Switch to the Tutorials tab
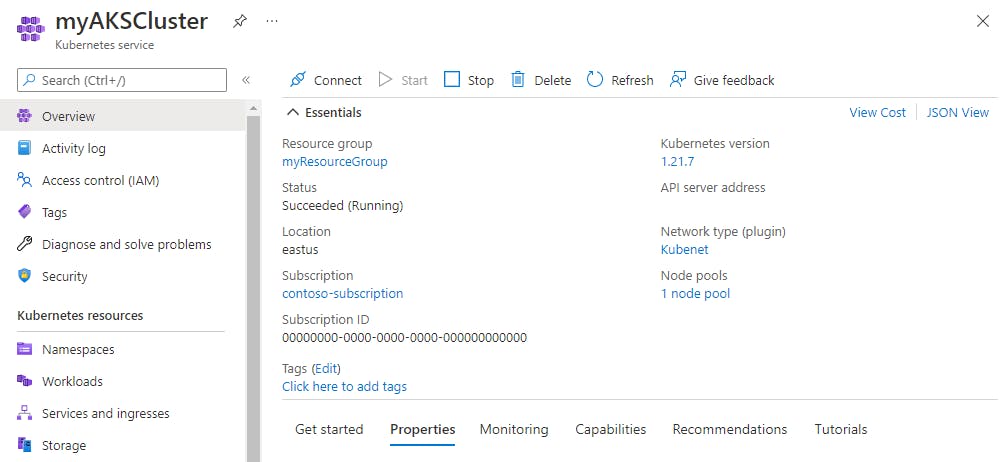This screenshot has width=1000, height=462. tap(841, 429)
